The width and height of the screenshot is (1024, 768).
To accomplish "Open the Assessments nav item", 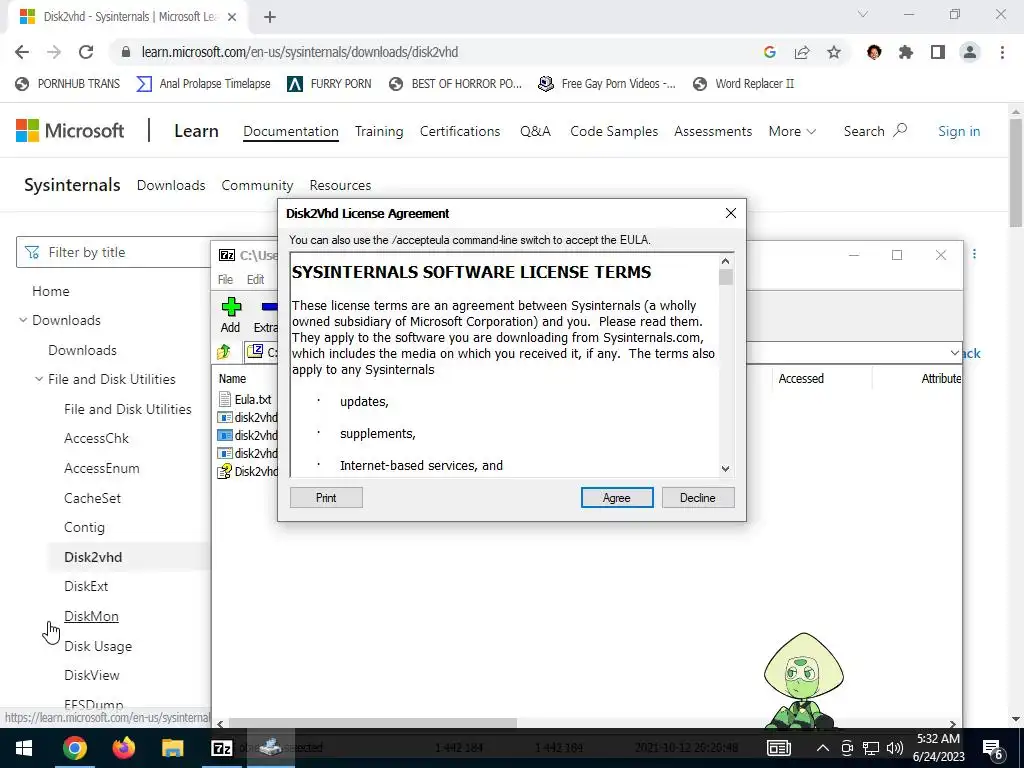I will 712,131.
